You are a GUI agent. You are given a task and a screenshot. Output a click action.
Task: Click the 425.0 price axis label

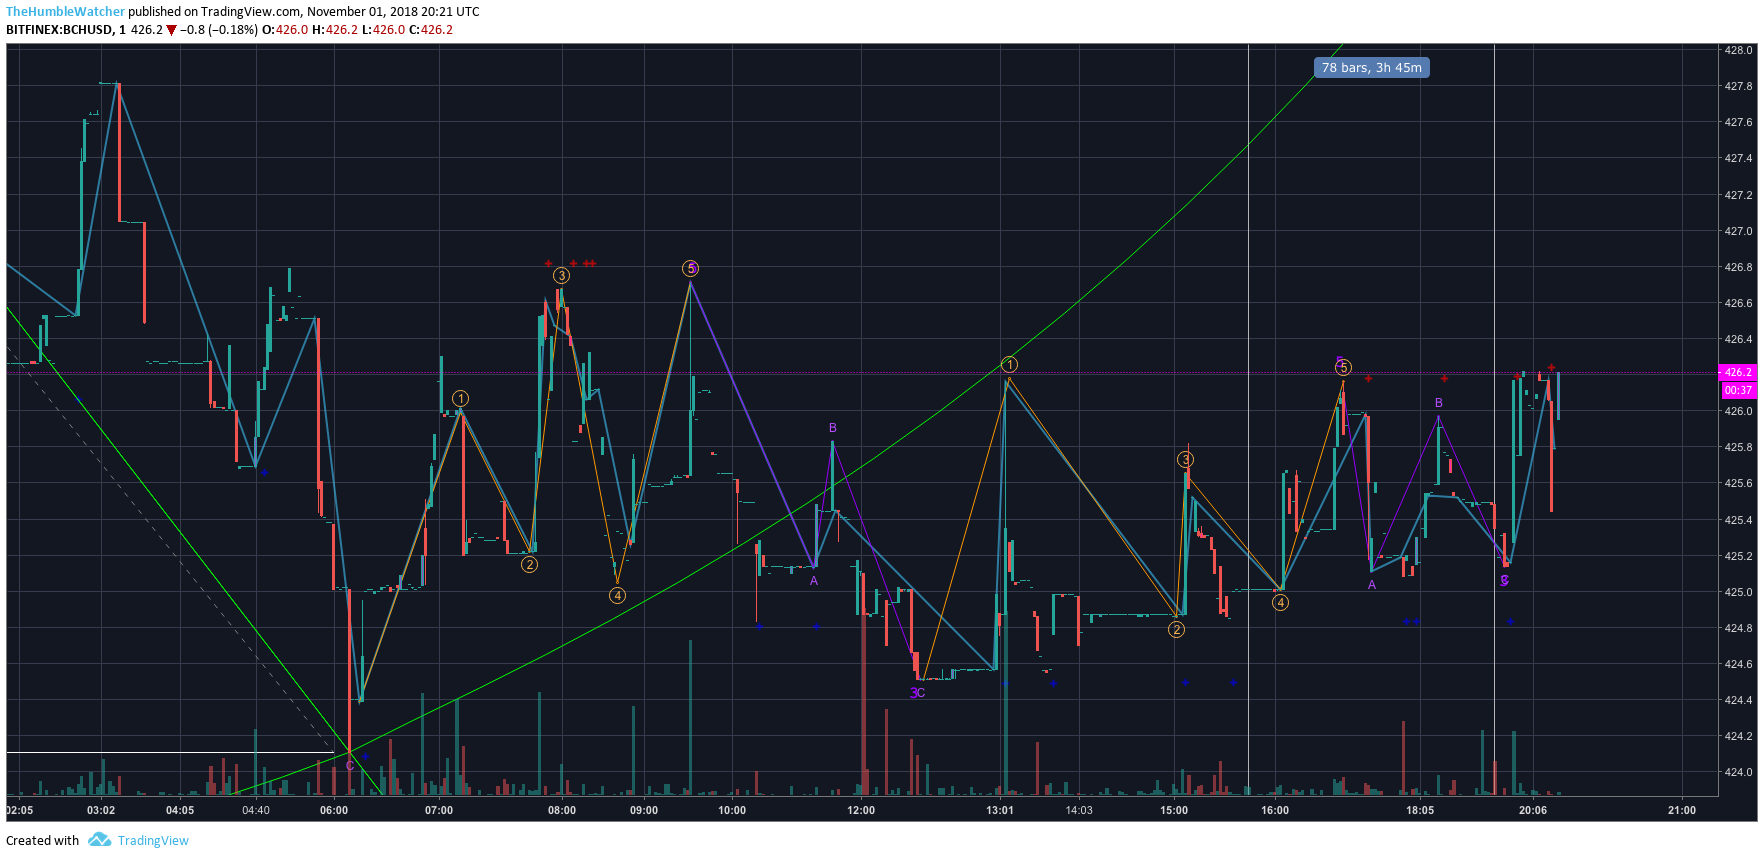tap(1738, 592)
